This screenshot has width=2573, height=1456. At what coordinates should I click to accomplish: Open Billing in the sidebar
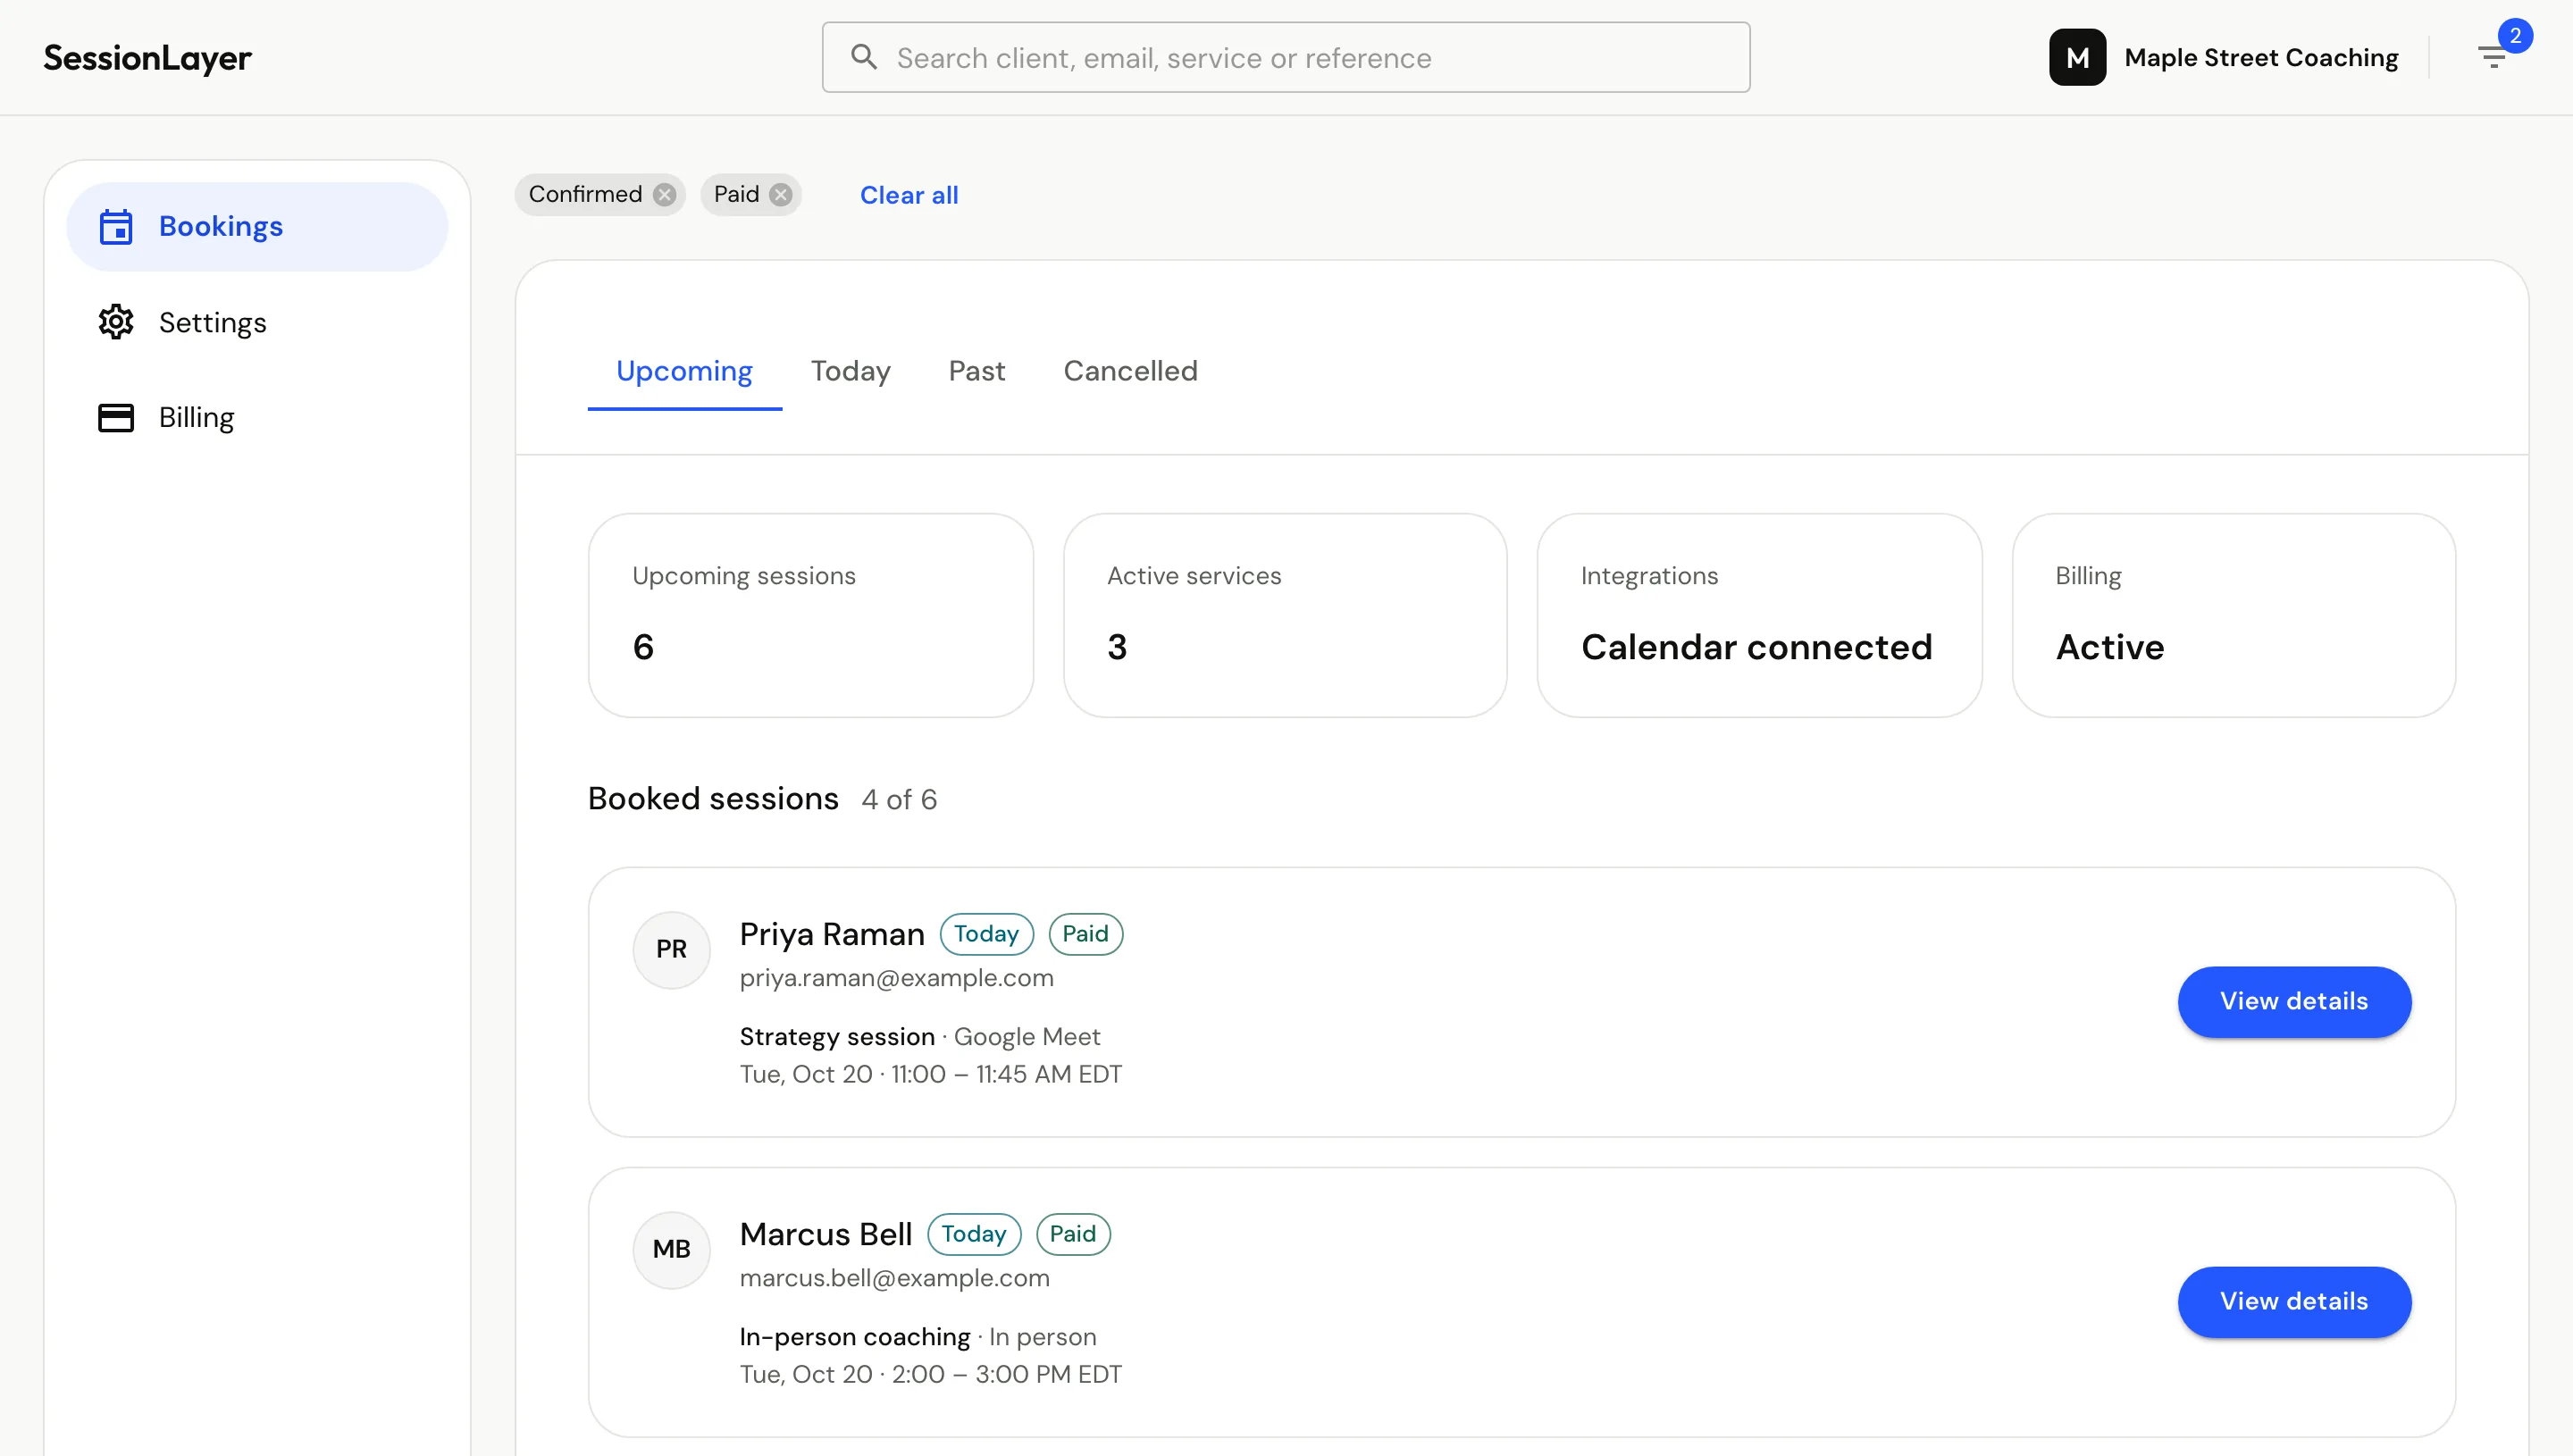(x=257, y=417)
